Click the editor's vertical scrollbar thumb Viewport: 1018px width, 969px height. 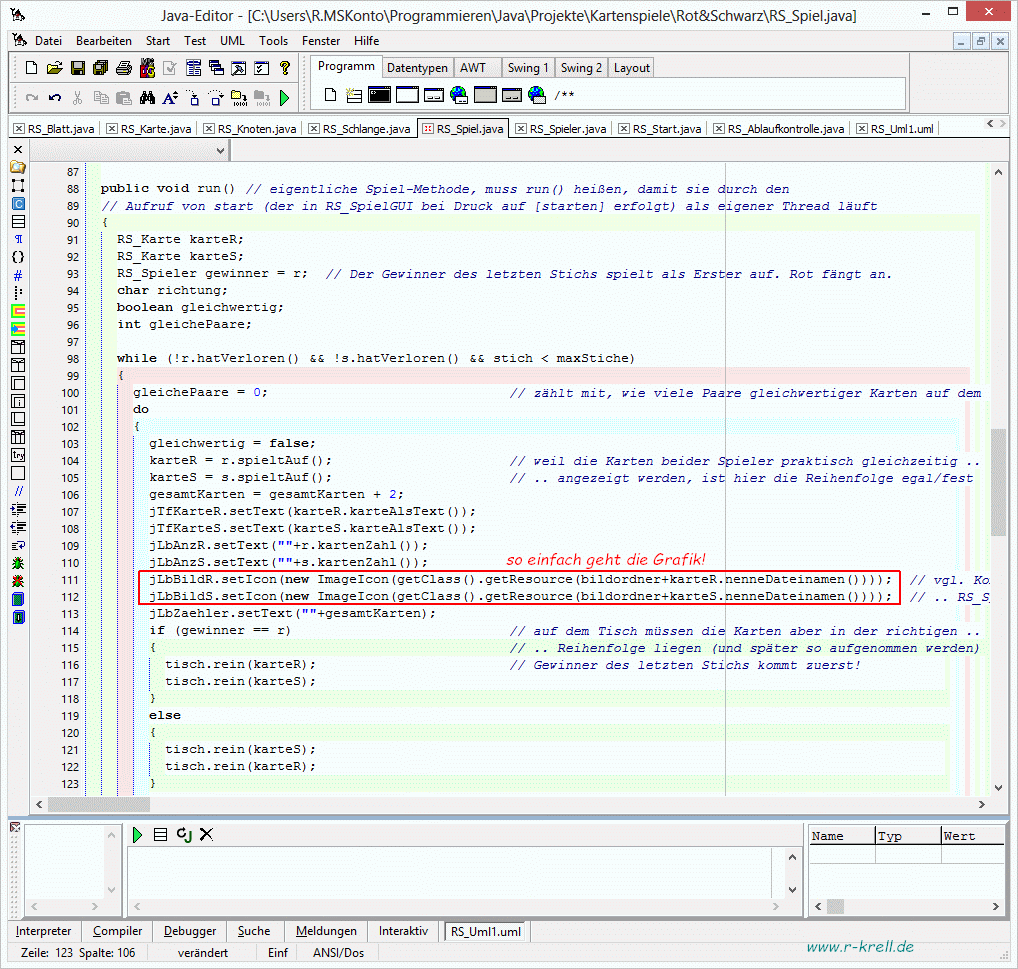point(998,480)
